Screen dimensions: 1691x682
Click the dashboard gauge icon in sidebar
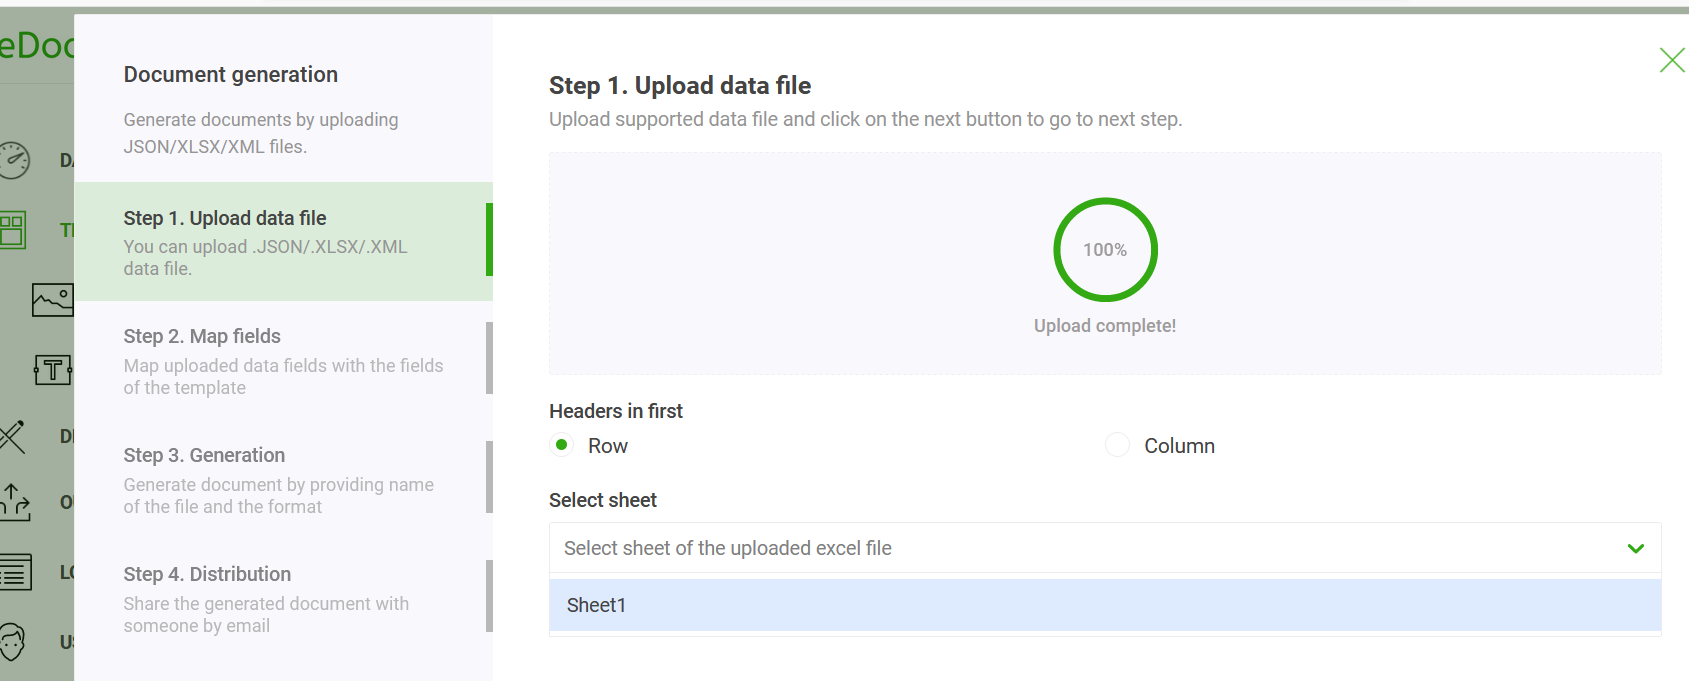coord(14,160)
